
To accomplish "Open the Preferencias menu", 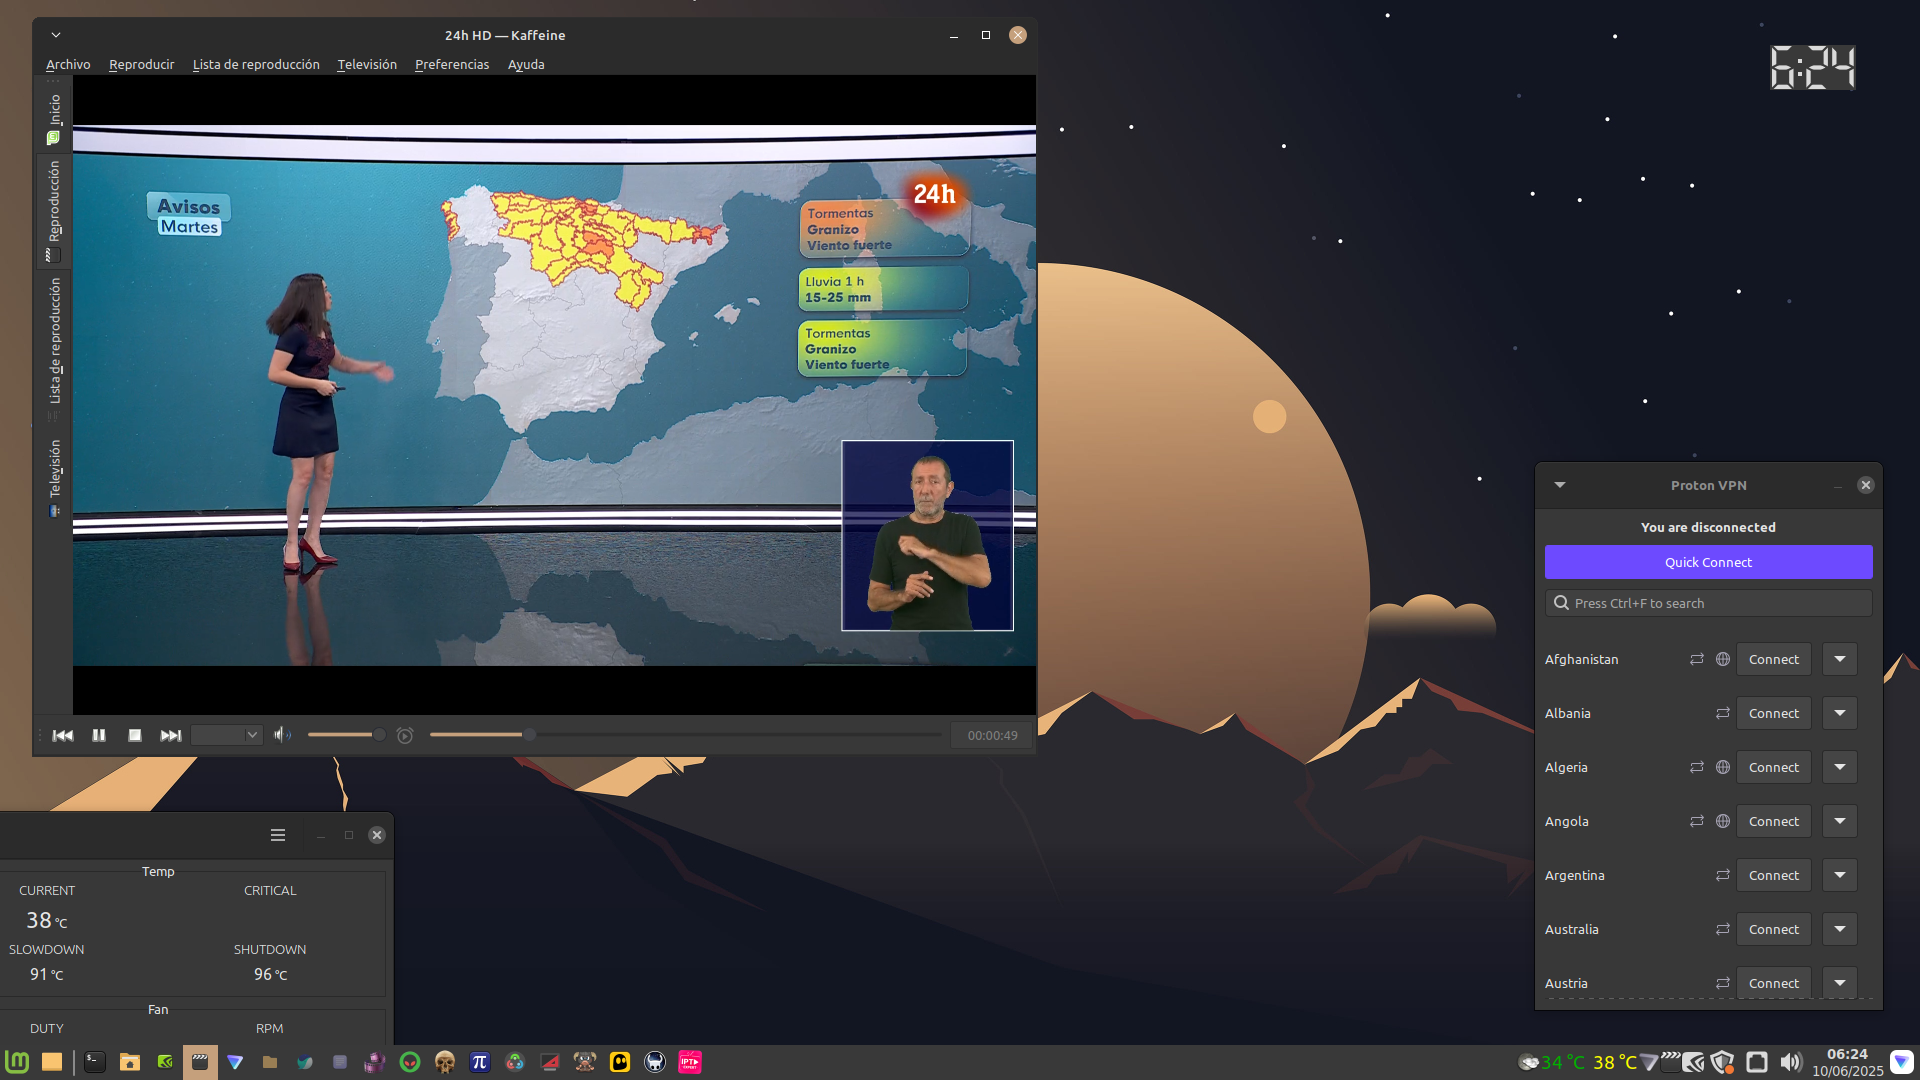I will [x=452, y=64].
